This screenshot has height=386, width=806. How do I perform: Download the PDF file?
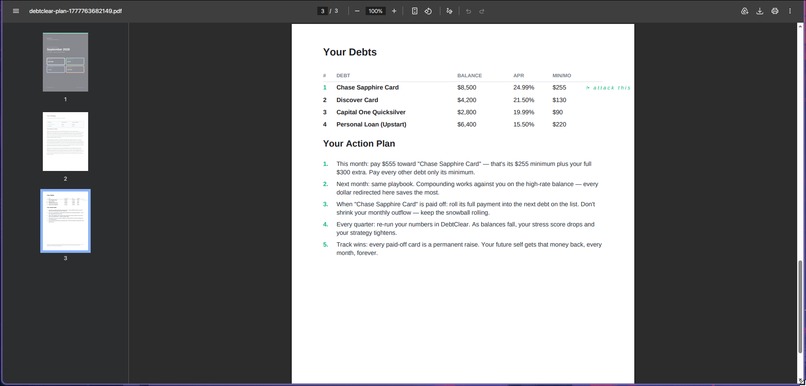[x=759, y=11]
